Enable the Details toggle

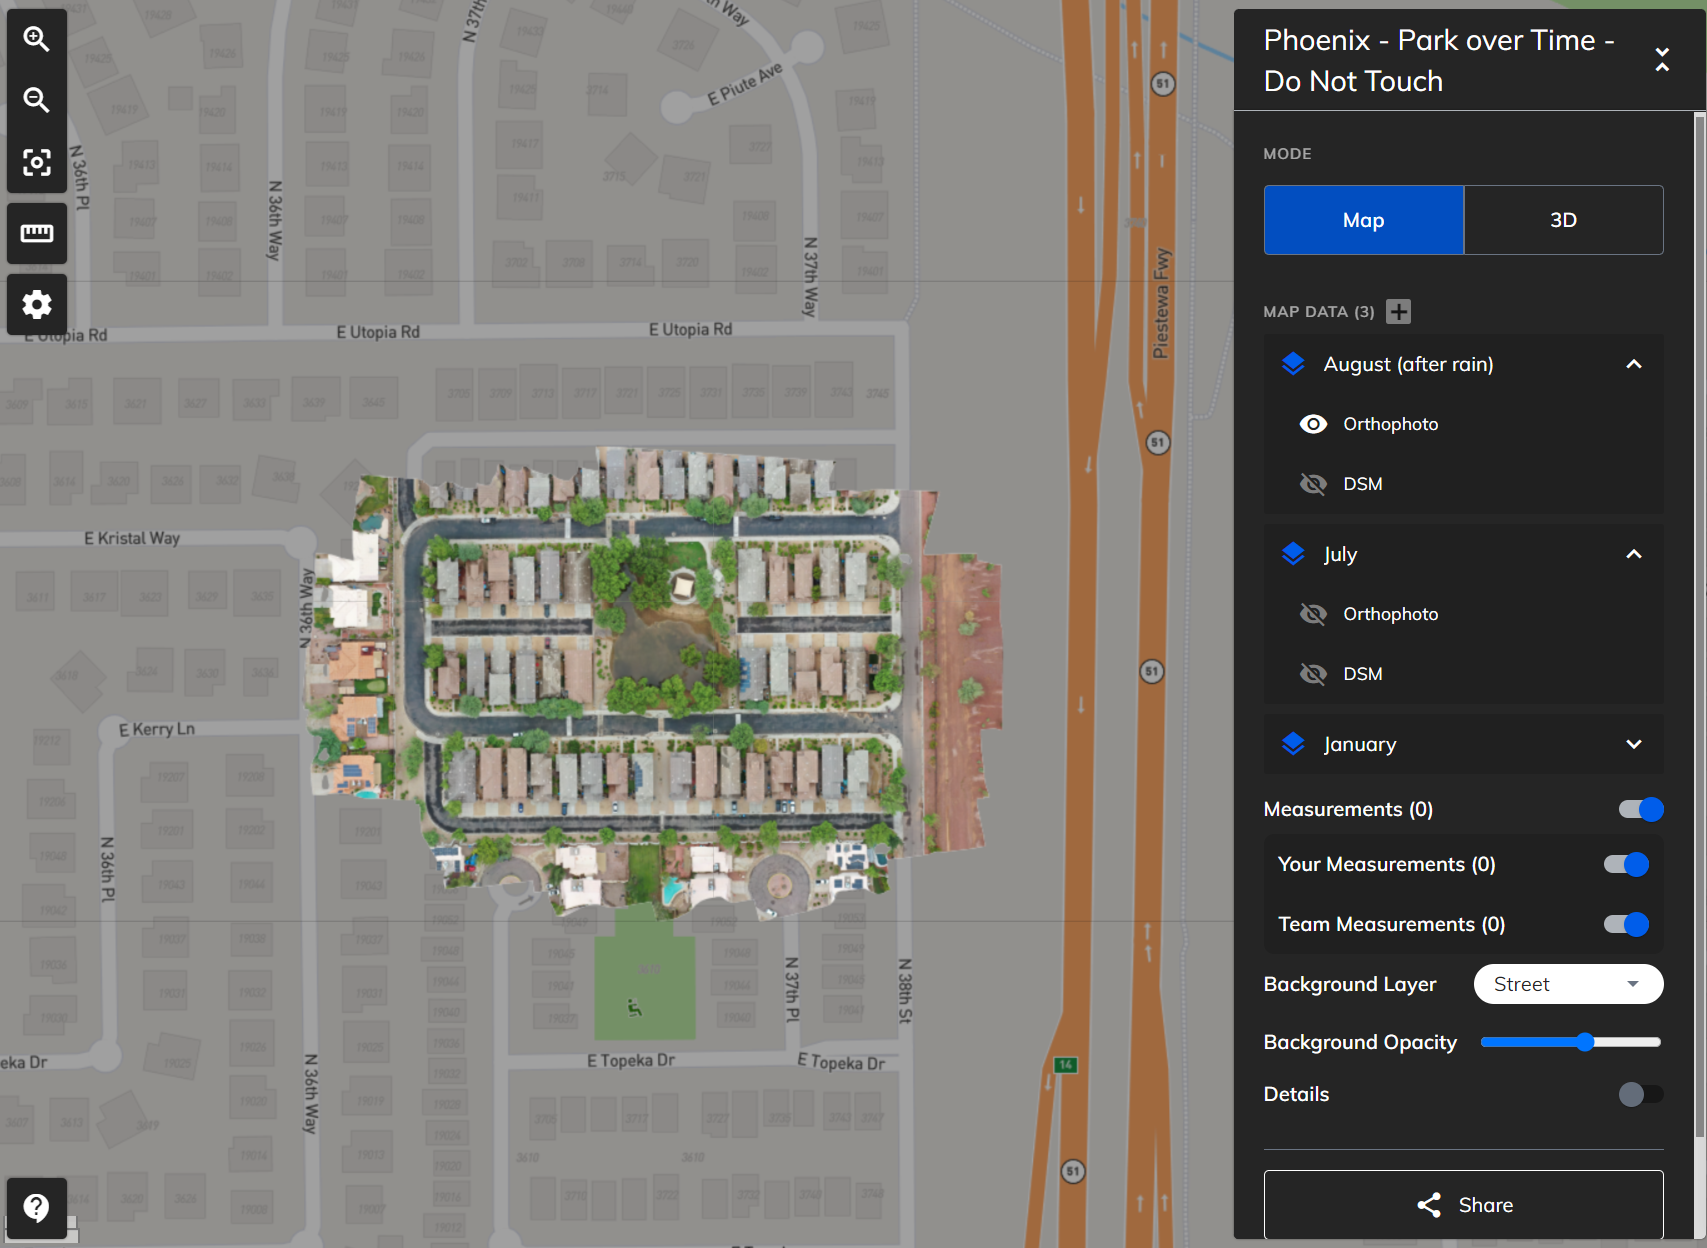coord(1635,1095)
